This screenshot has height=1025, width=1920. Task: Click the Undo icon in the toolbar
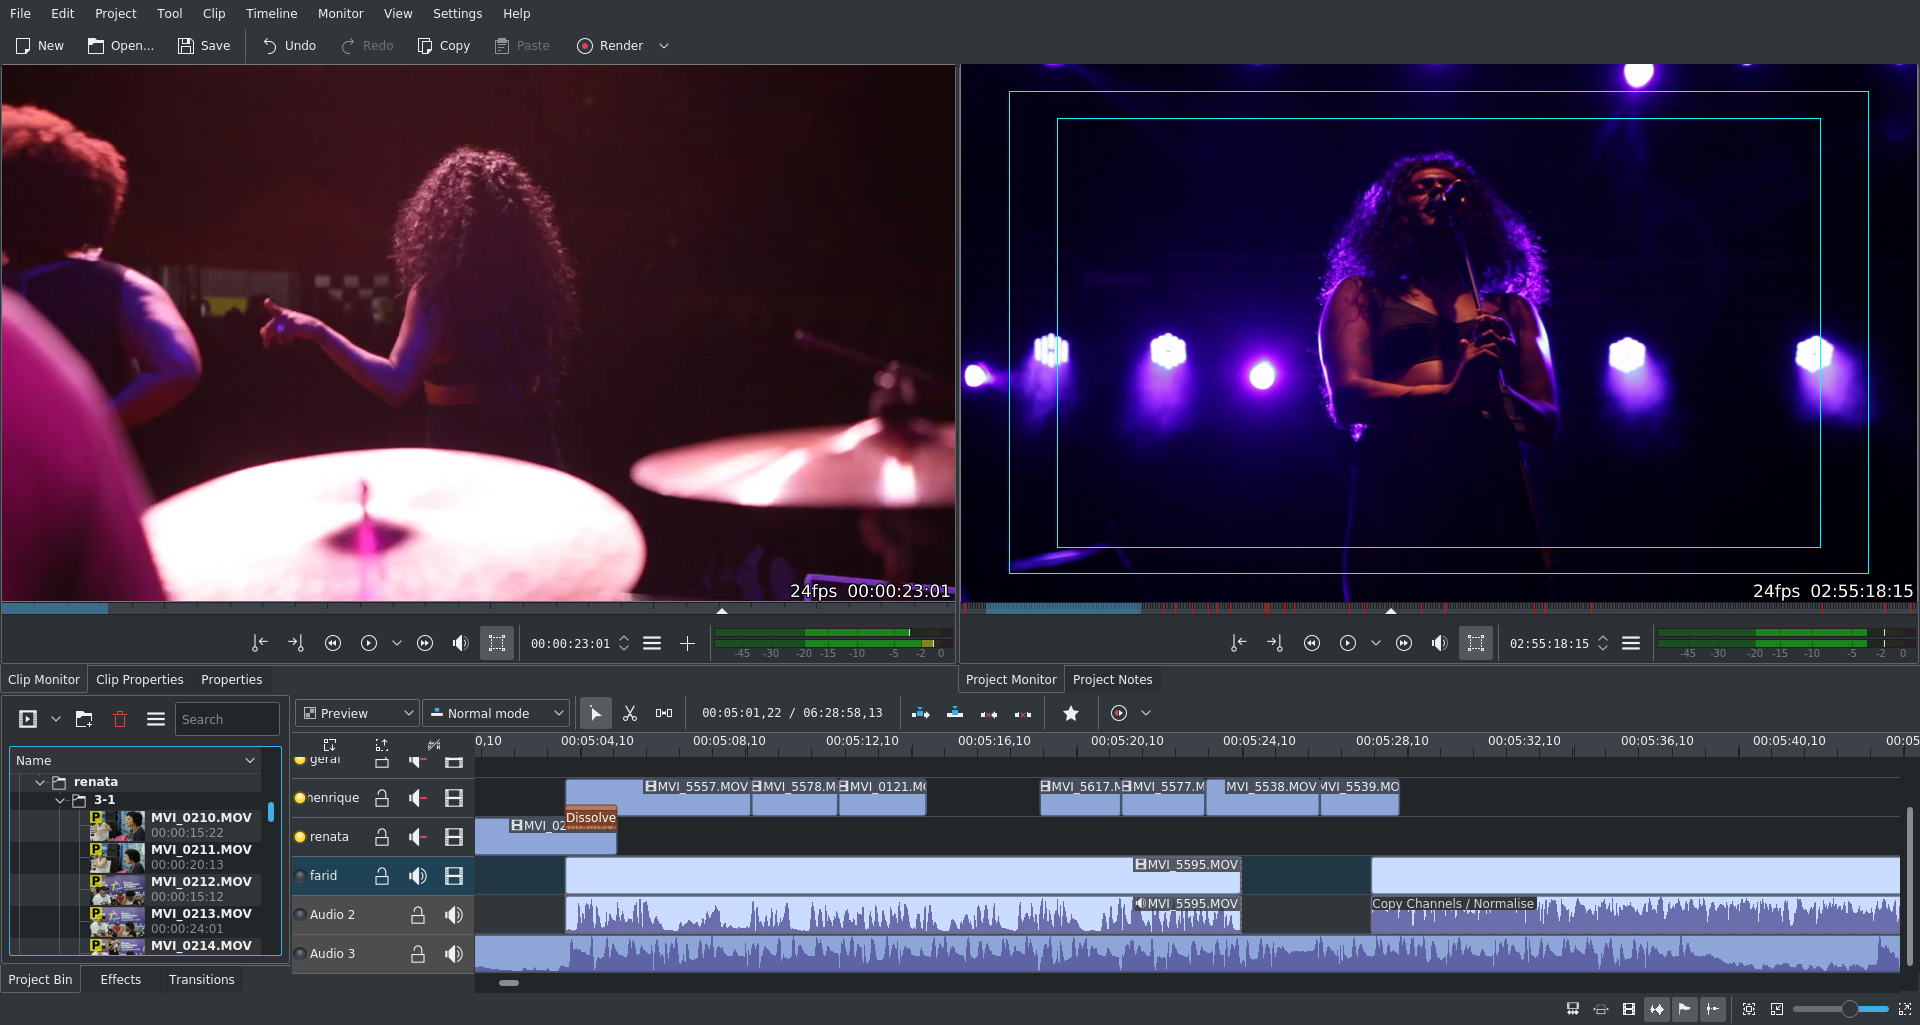coord(287,45)
